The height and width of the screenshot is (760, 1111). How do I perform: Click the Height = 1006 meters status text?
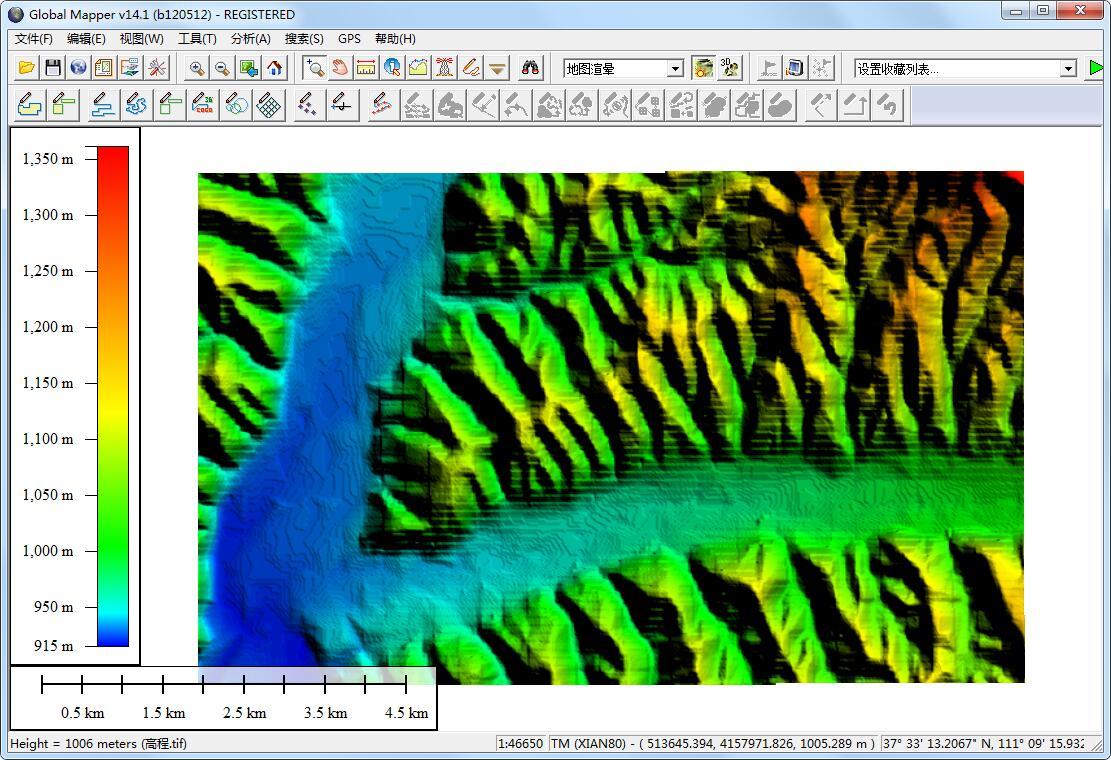98,744
